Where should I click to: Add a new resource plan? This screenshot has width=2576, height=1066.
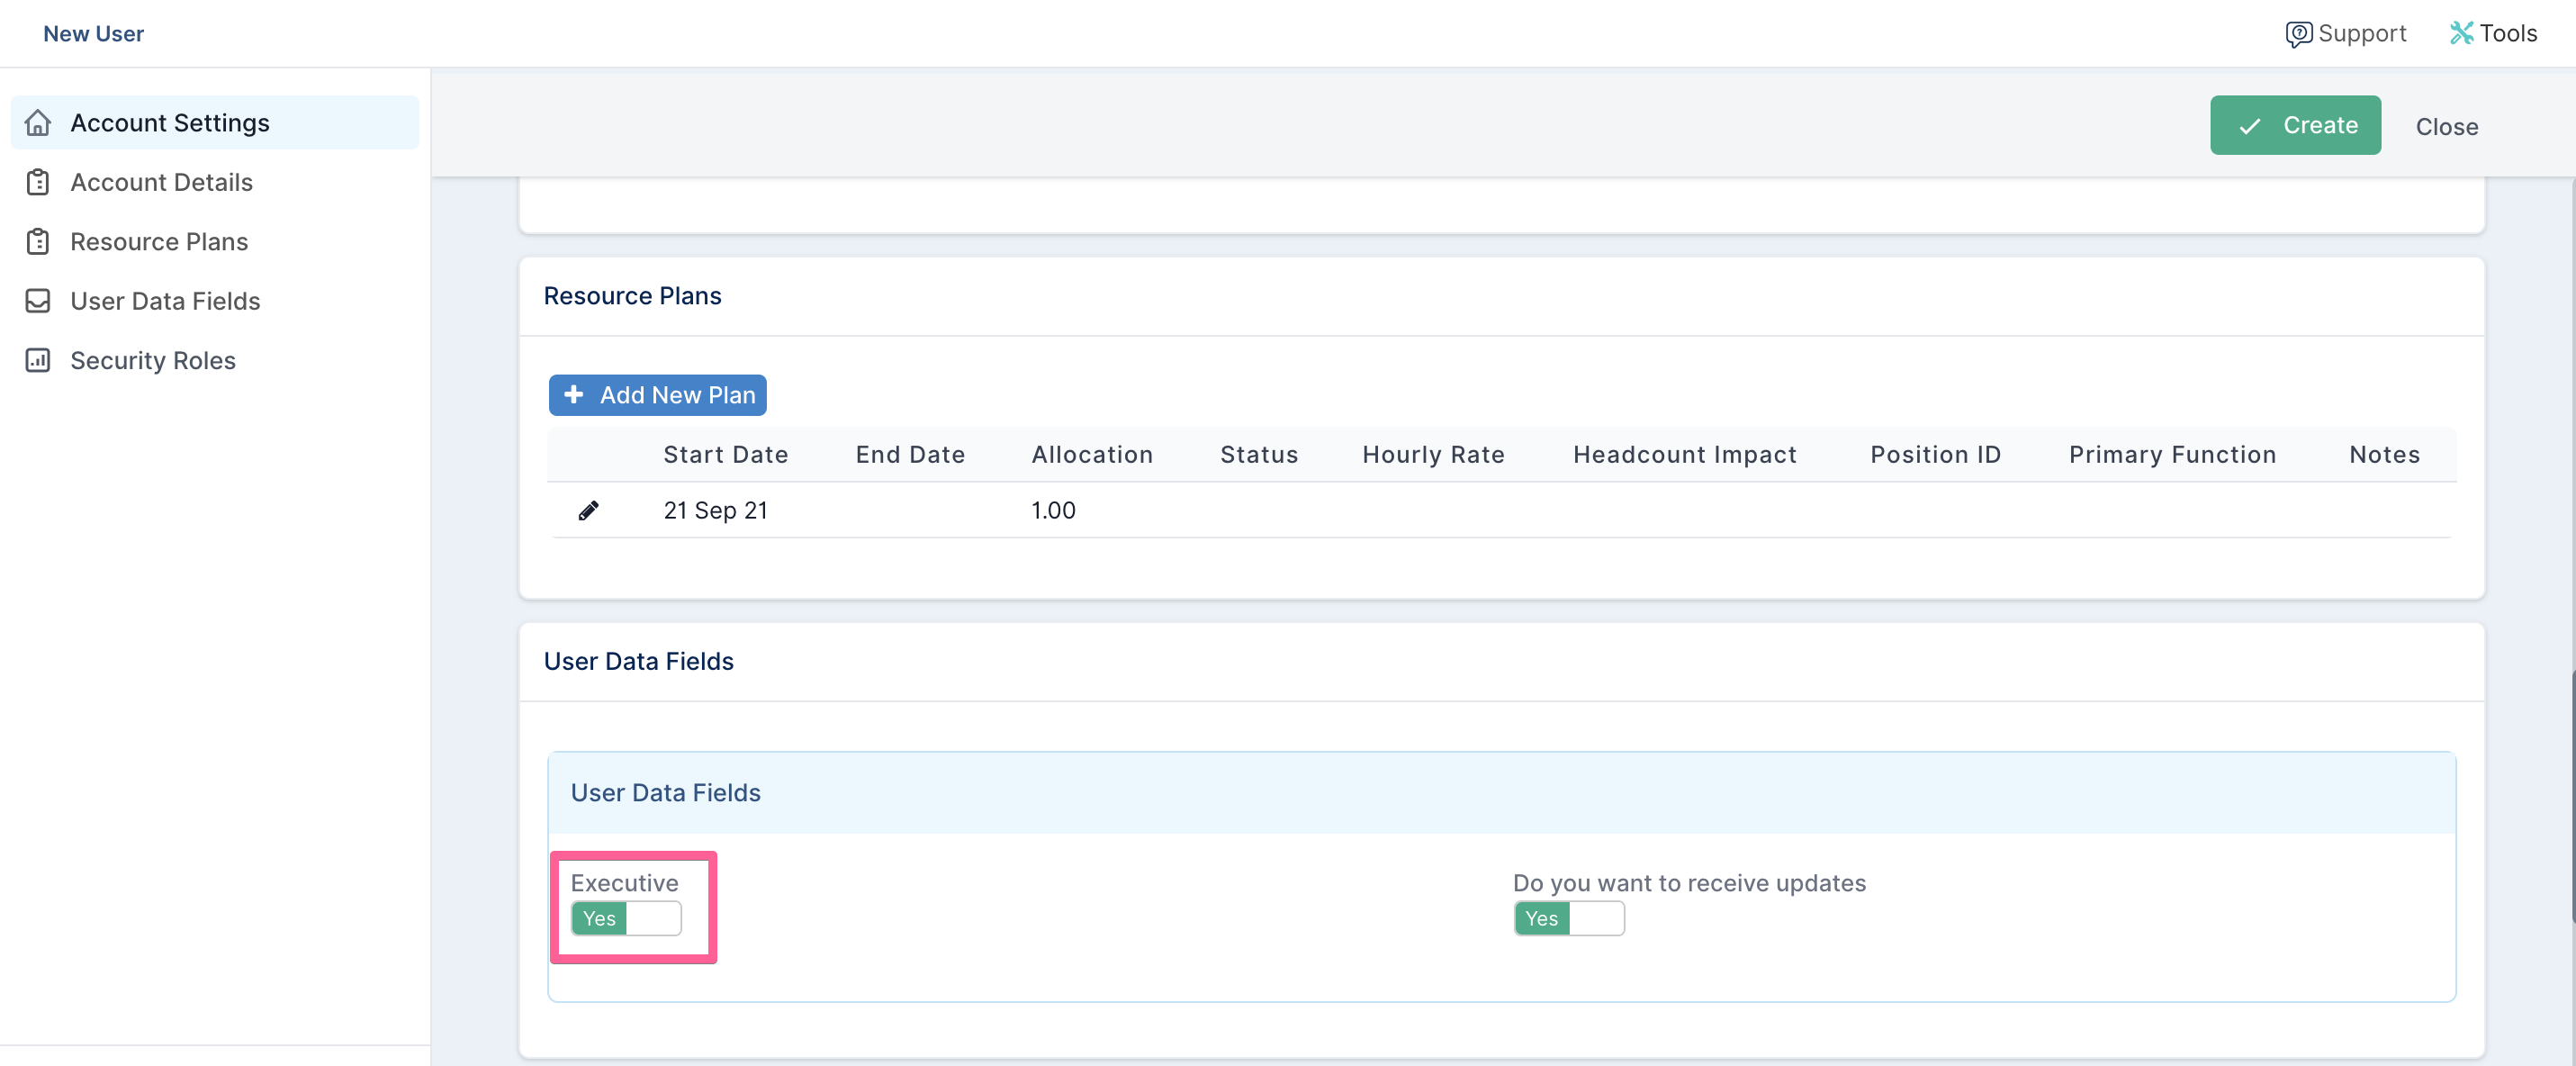(x=657, y=394)
